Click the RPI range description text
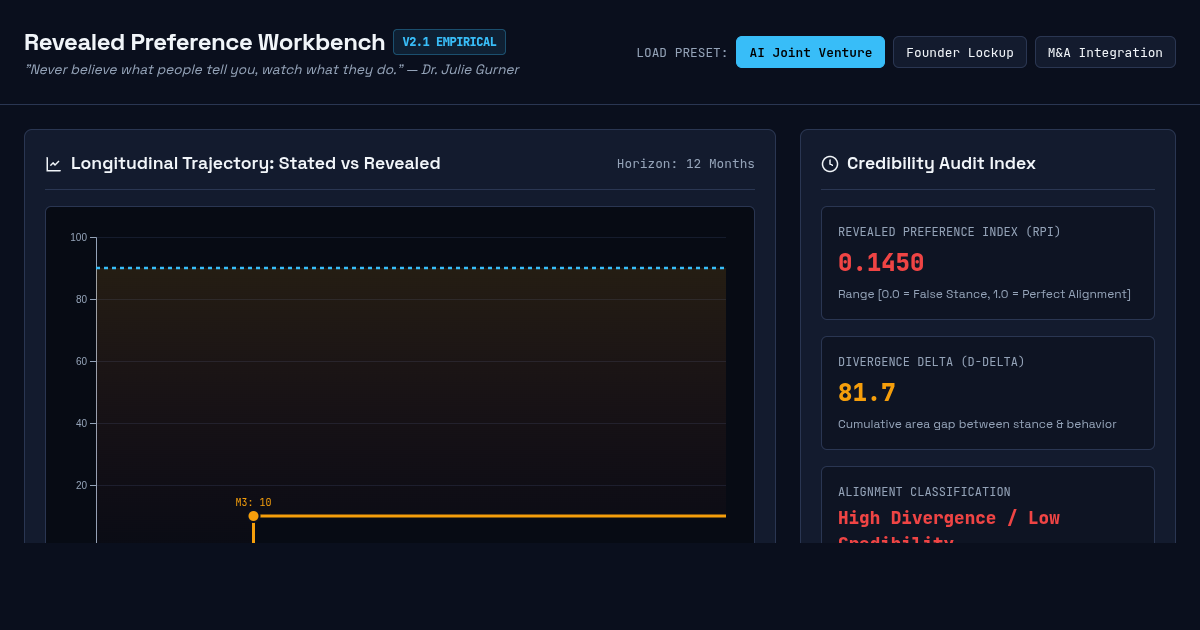The width and height of the screenshot is (1200, 630). [984, 294]
